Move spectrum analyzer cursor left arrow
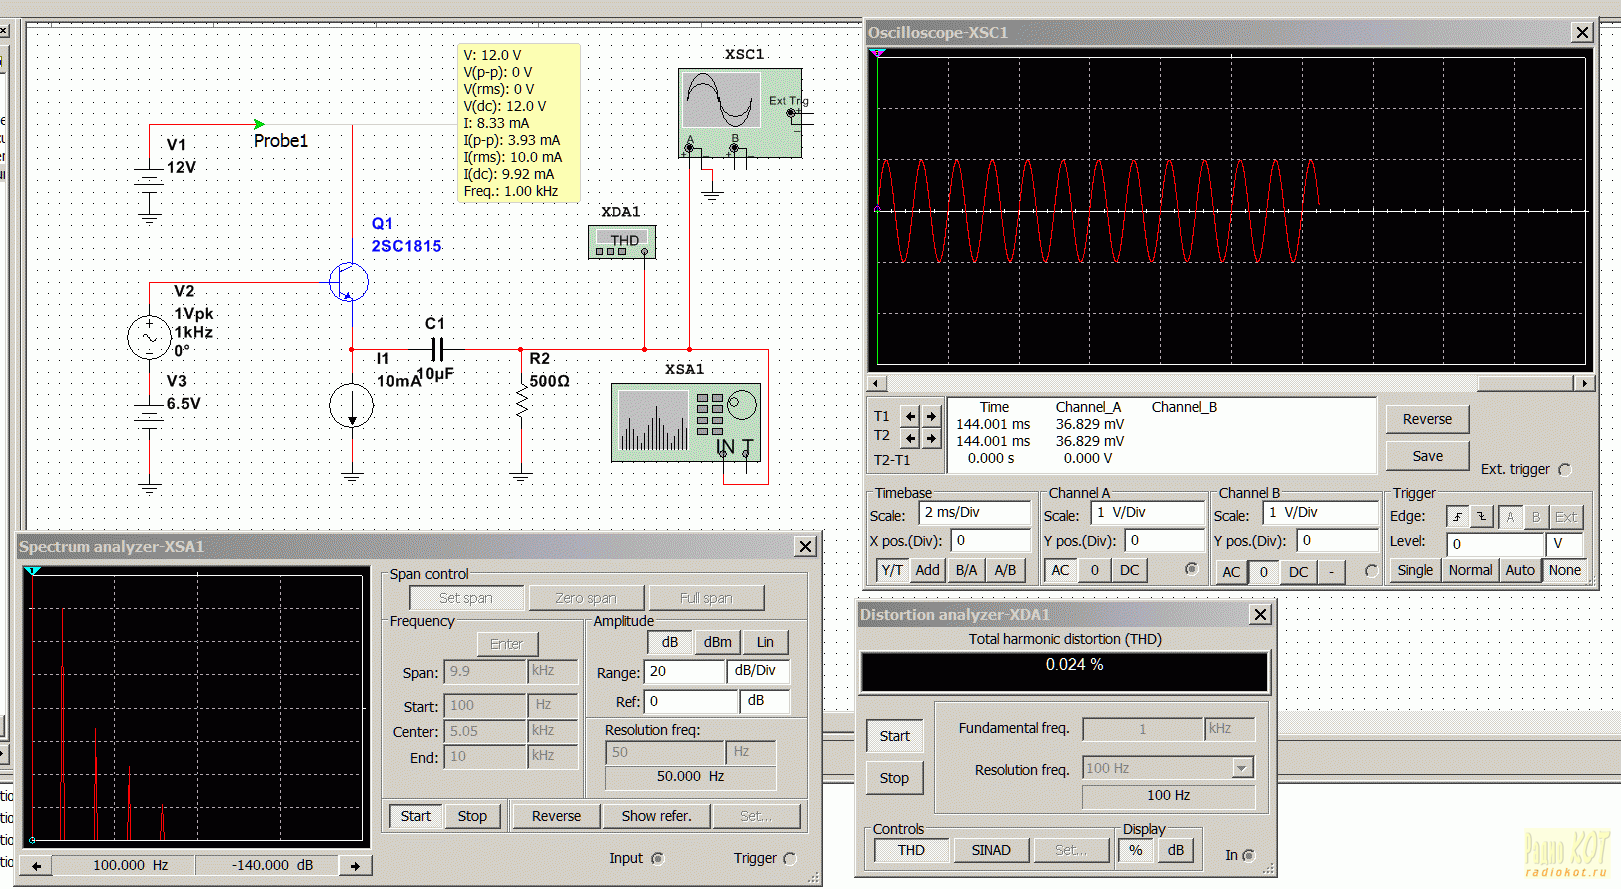 [37, 866]
